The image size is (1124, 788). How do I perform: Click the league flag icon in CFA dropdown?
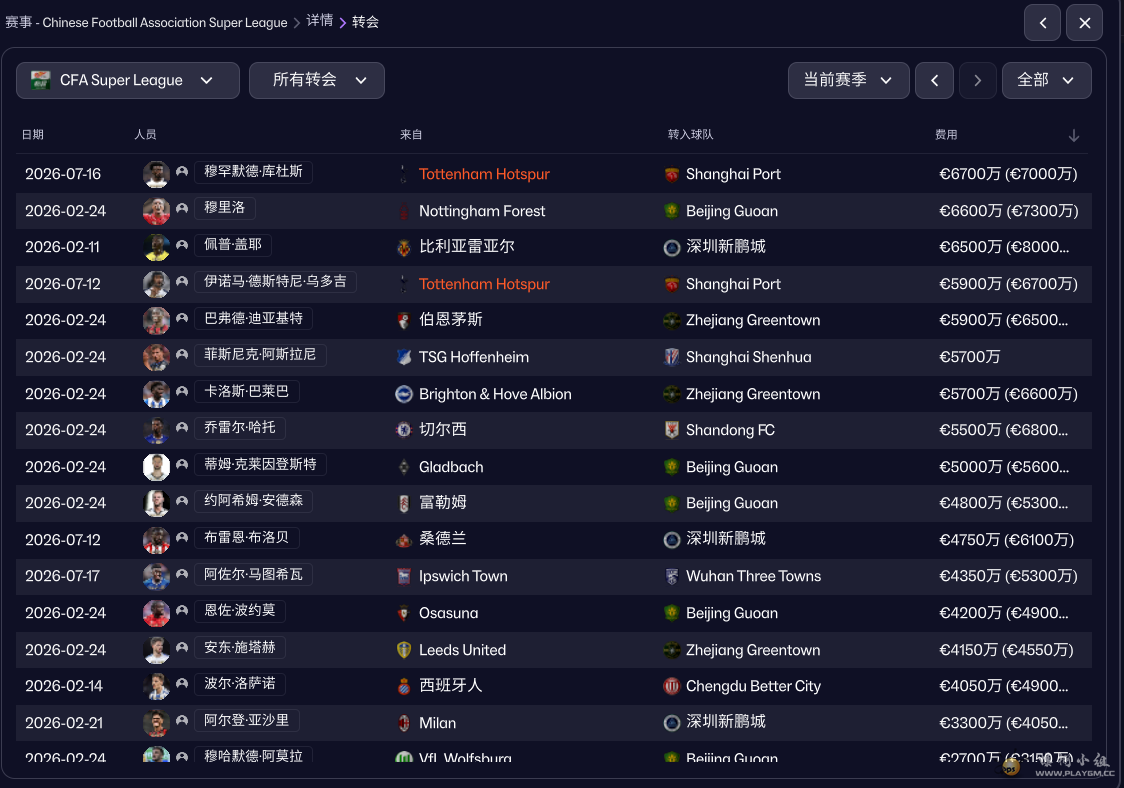click(x=41, y=80)
